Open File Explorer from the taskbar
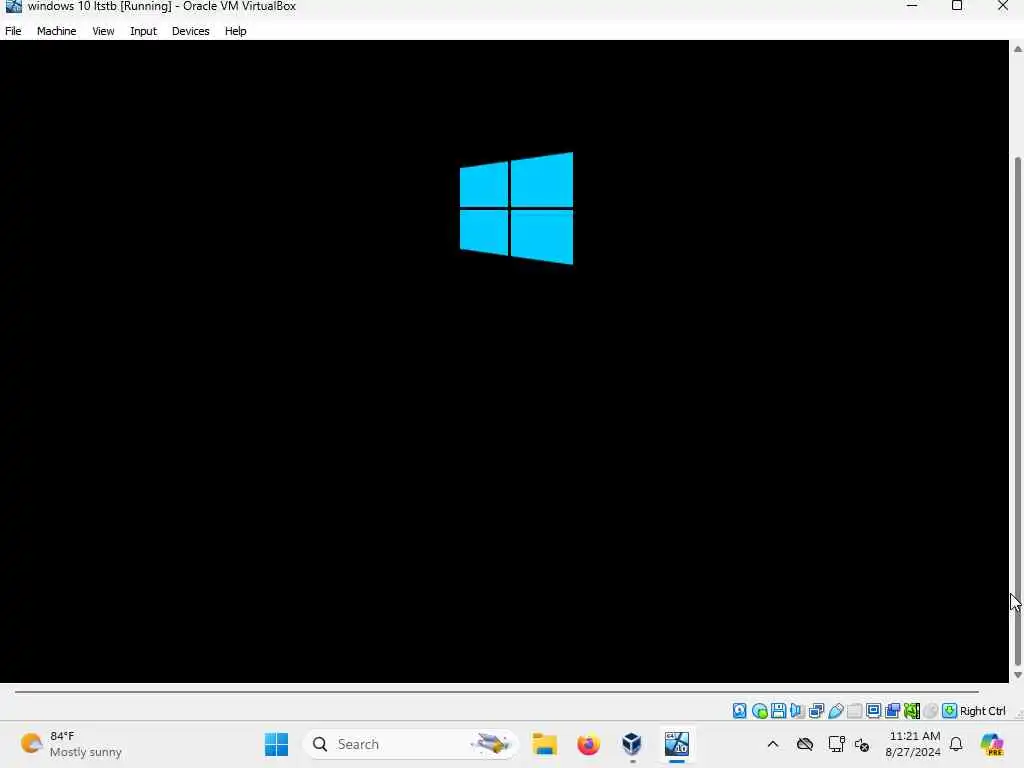1024x768 pixels. (544, 744)
